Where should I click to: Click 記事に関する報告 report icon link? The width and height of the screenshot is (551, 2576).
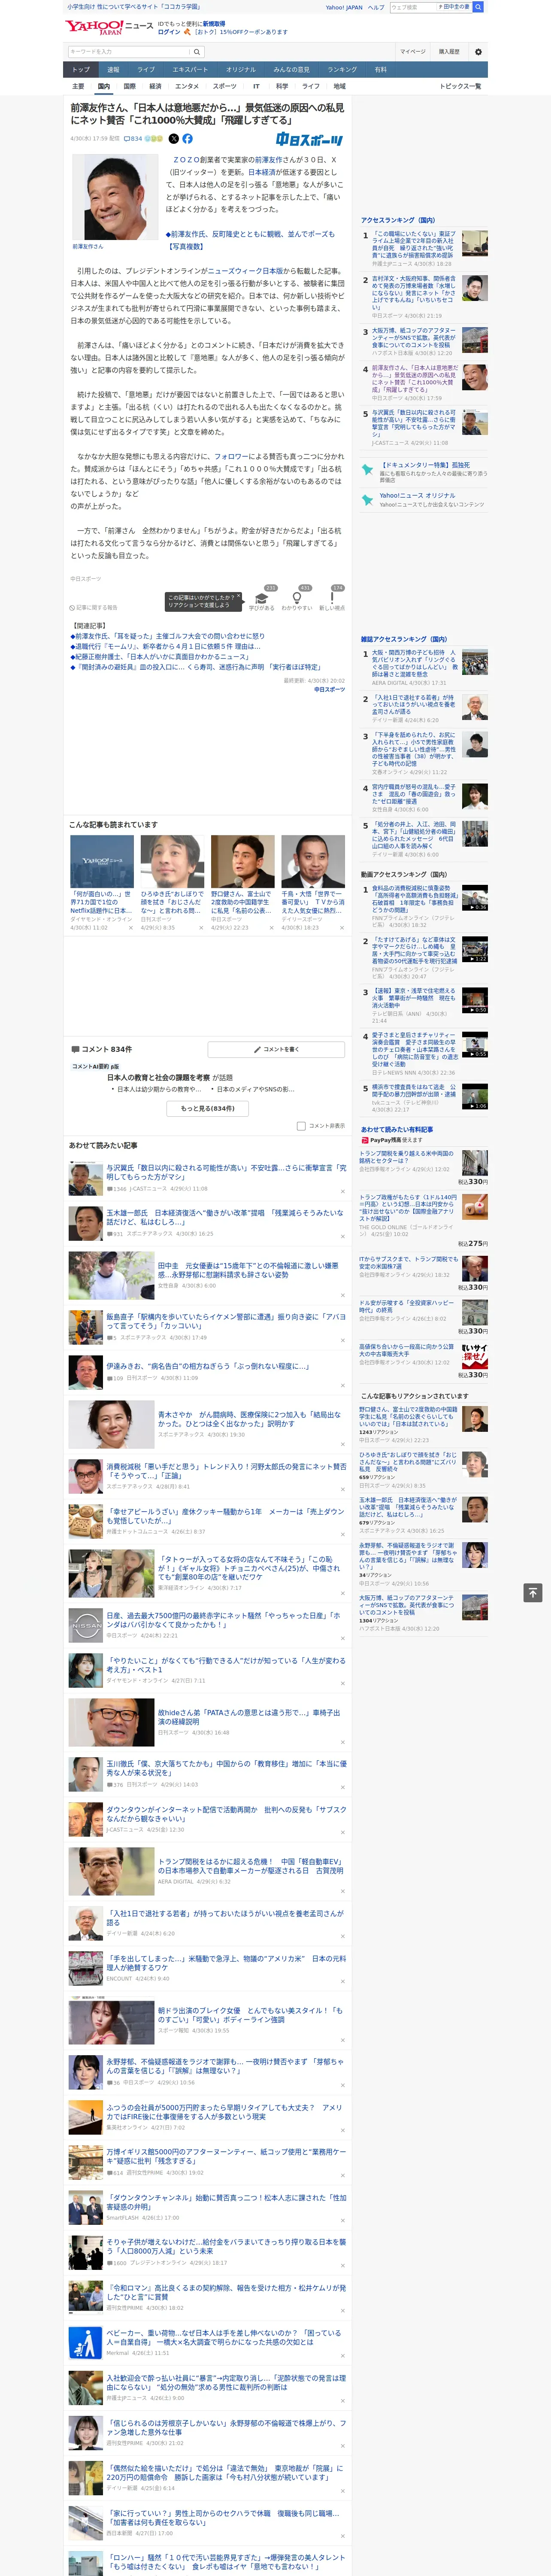94,607
